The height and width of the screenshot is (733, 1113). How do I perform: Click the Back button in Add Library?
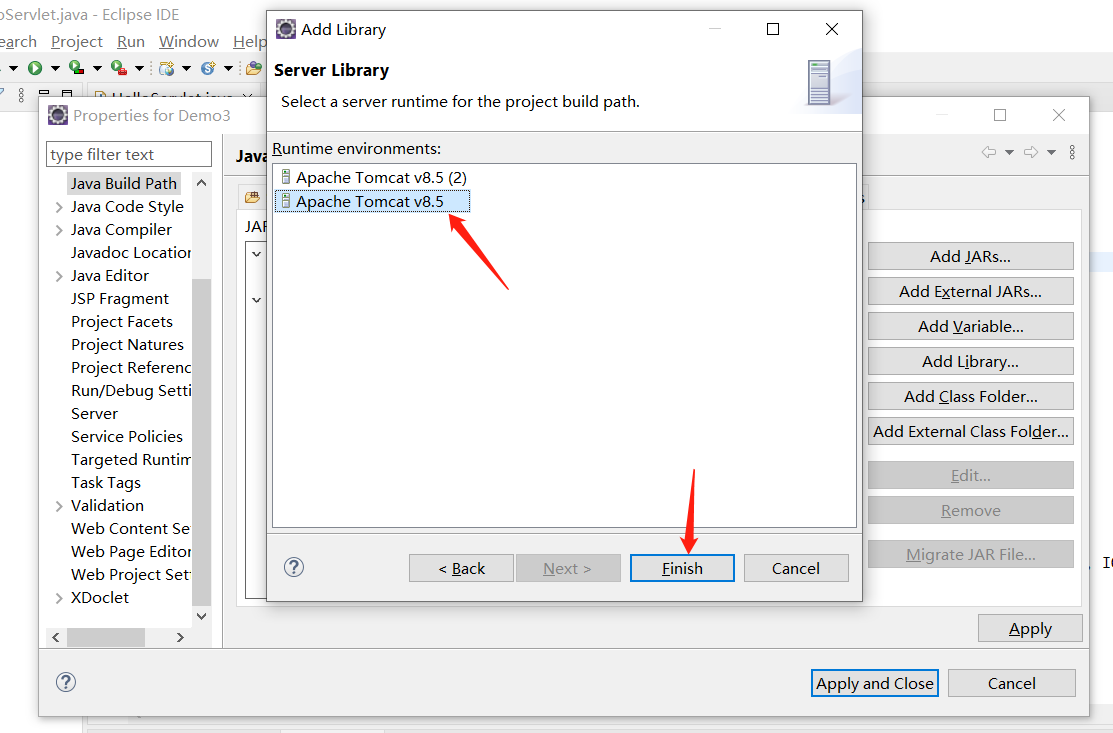click(461, 568)
